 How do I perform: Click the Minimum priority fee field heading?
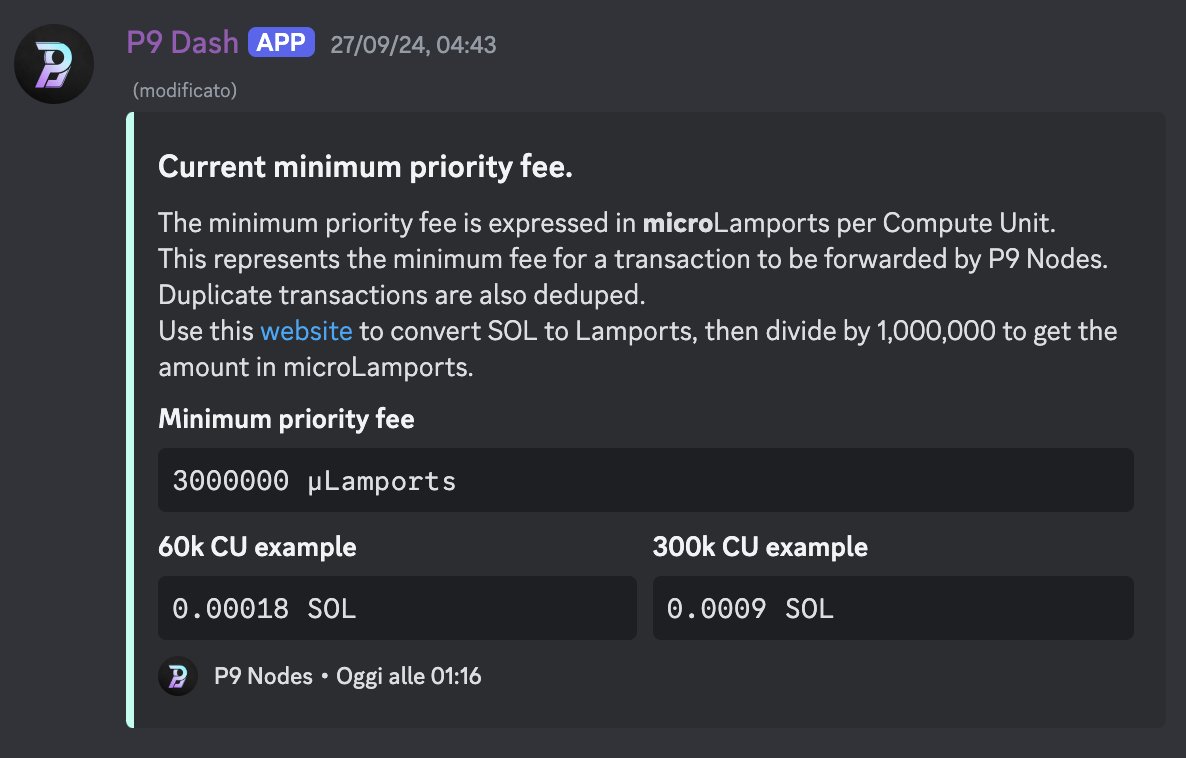286,419
